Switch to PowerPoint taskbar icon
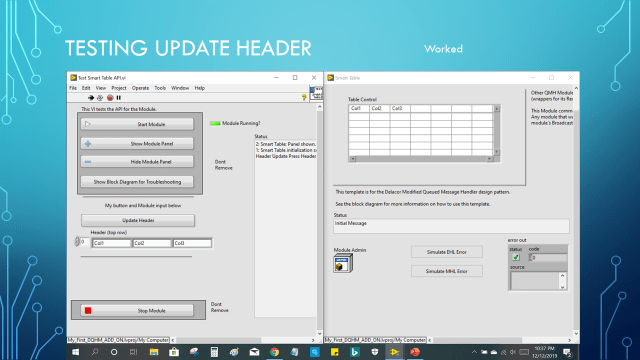640x360 pixels. (415, 352)
